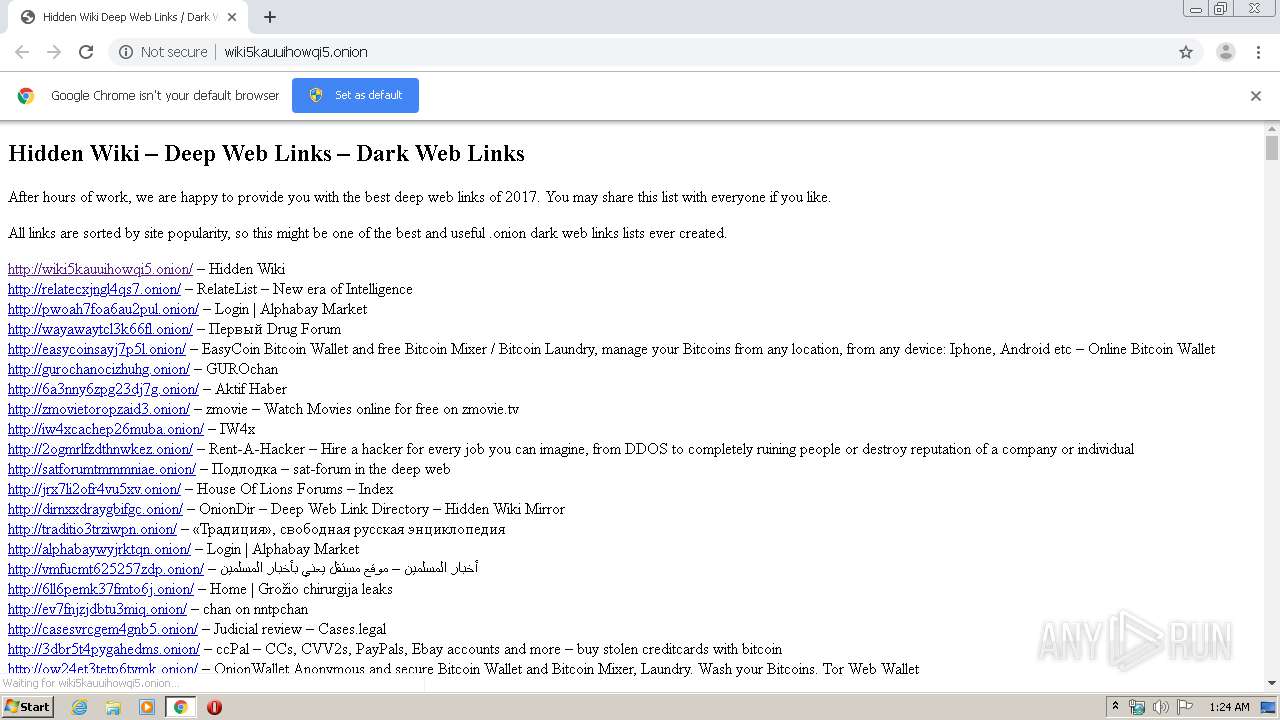Open the relatecxjngl4qs7.onion link

coord(94,289)
